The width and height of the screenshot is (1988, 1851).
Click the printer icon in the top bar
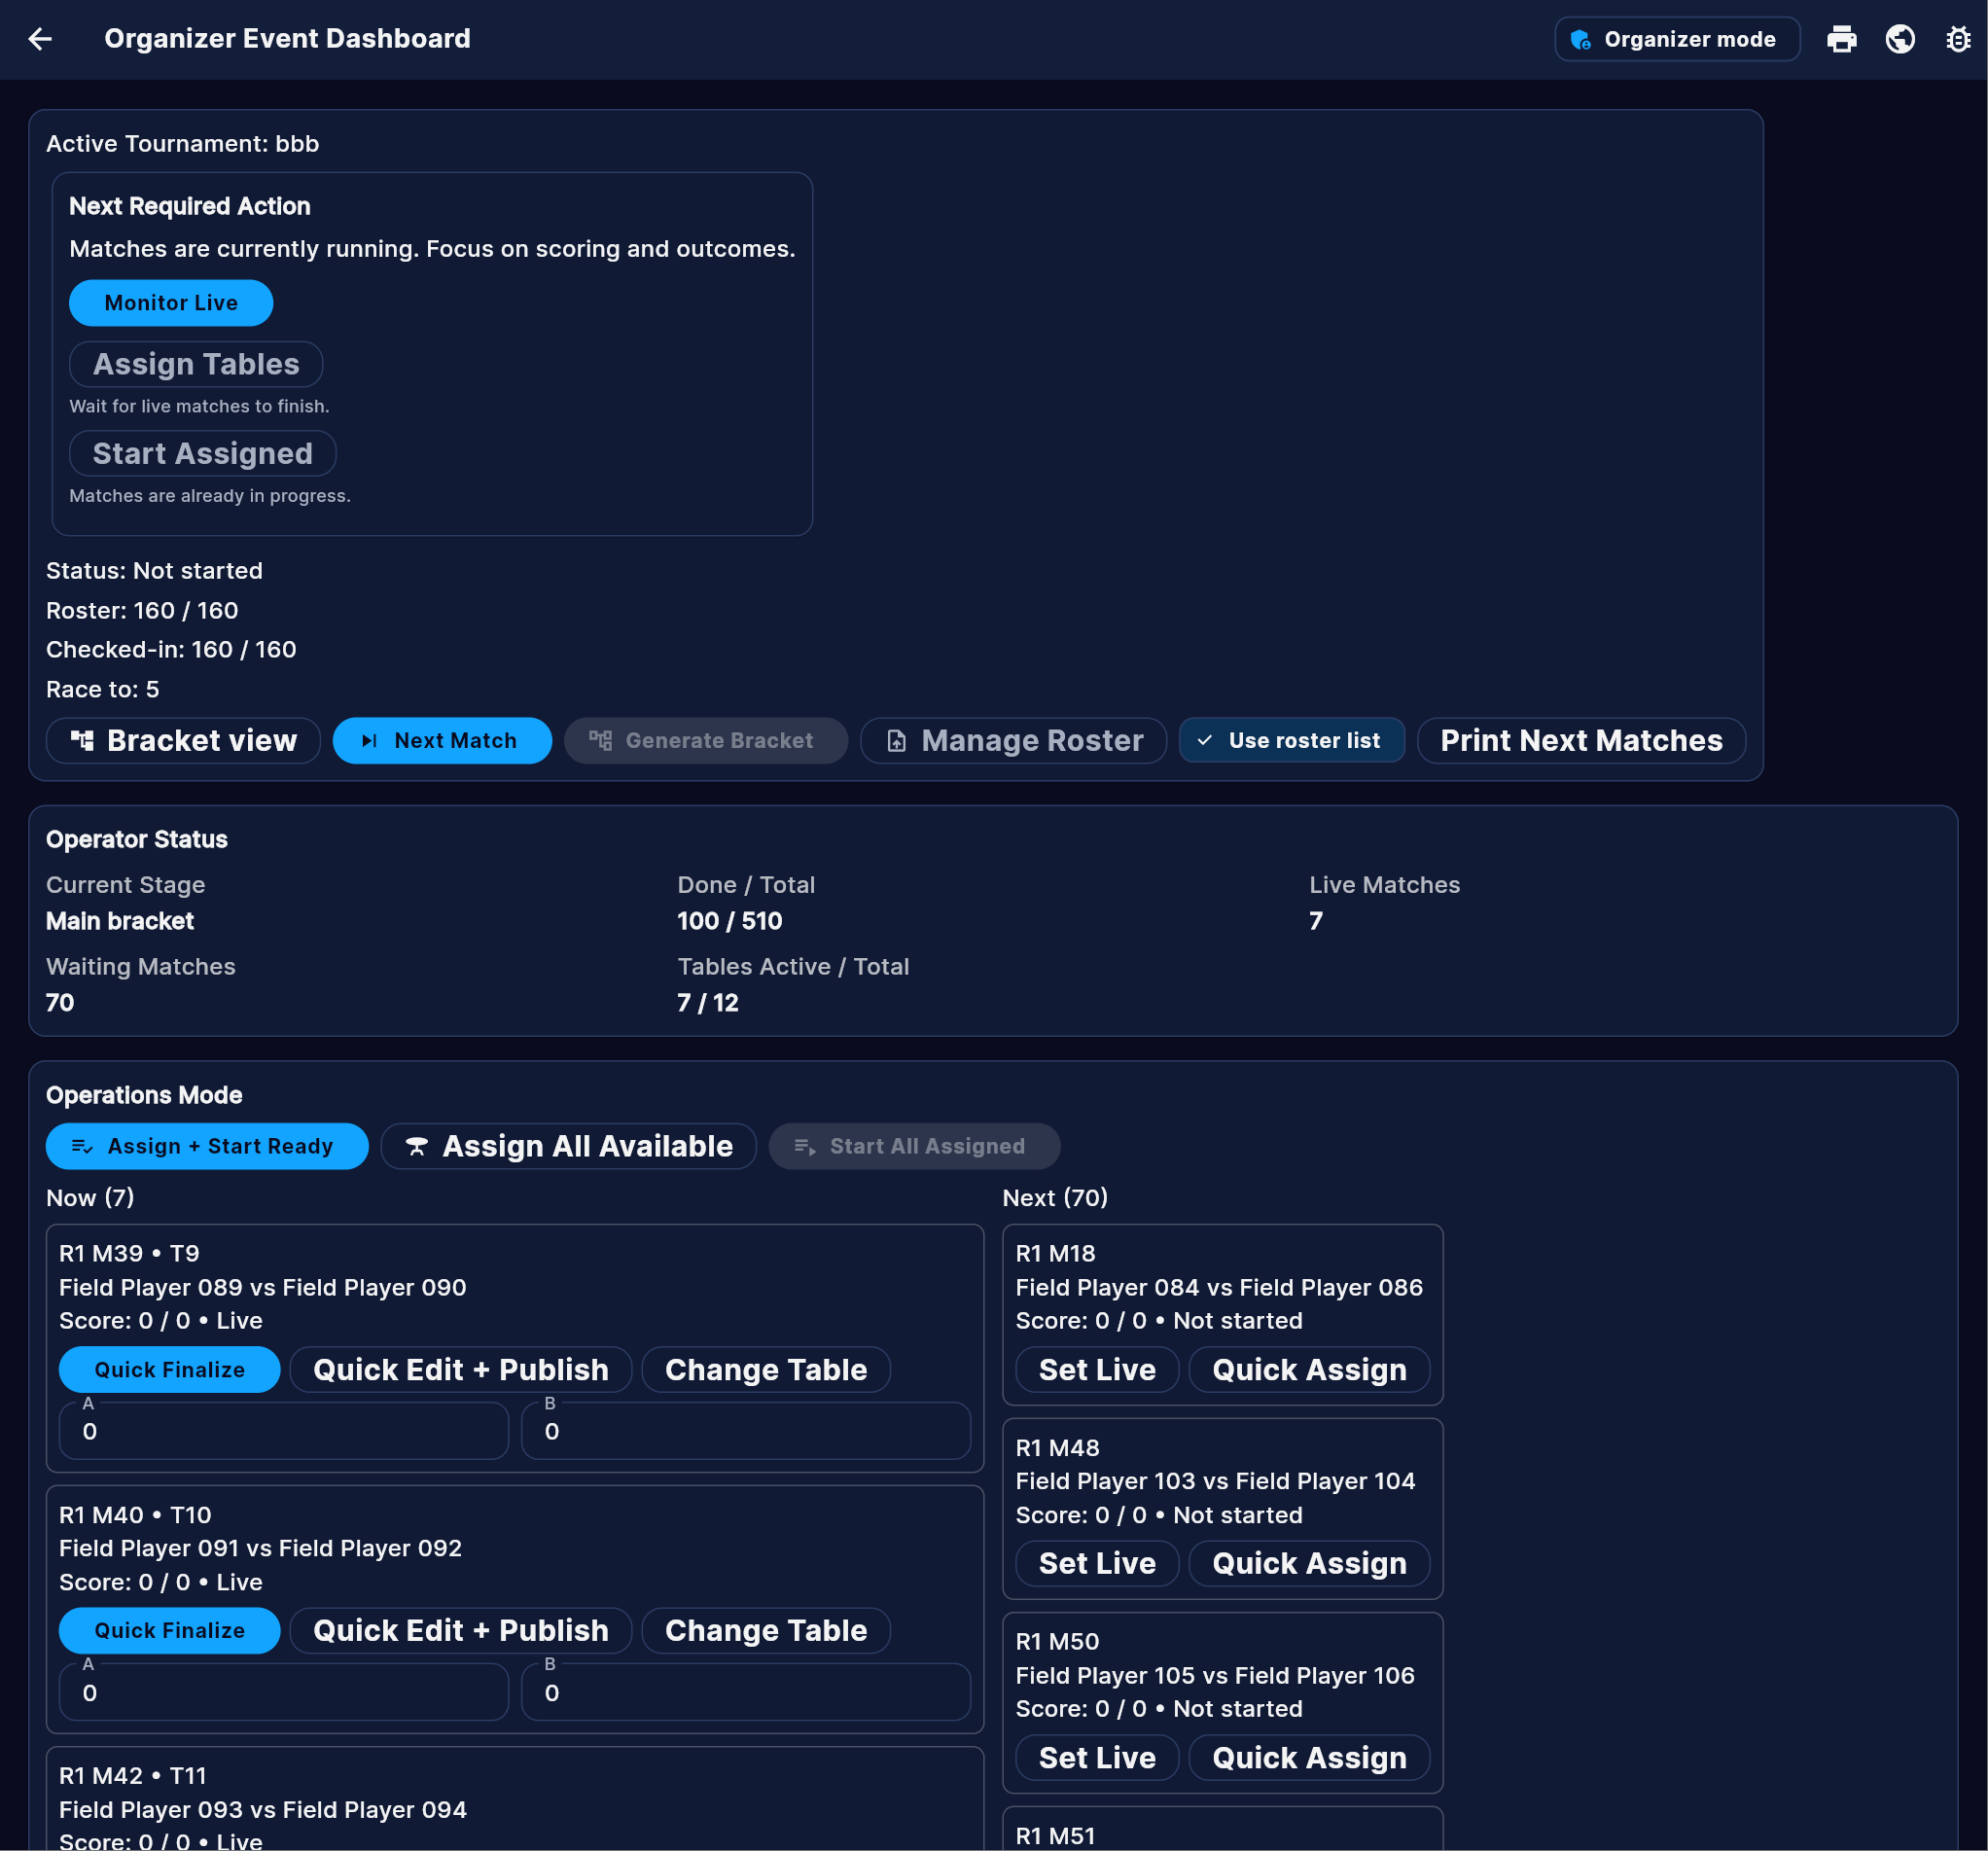point(1842,39)
